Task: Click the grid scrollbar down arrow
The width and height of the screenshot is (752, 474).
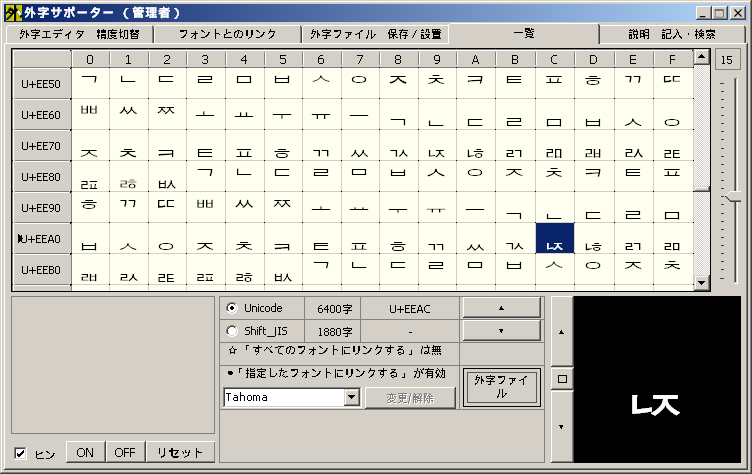Action: click(702, 283)
